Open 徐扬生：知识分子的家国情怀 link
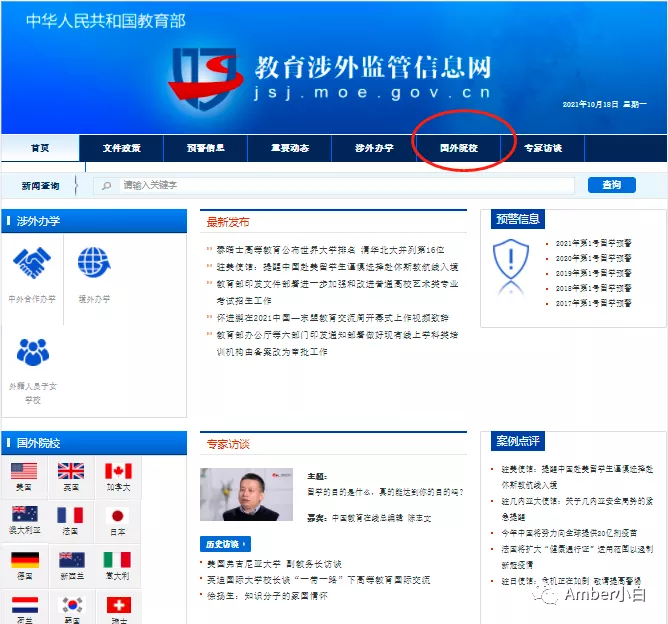 268,596
